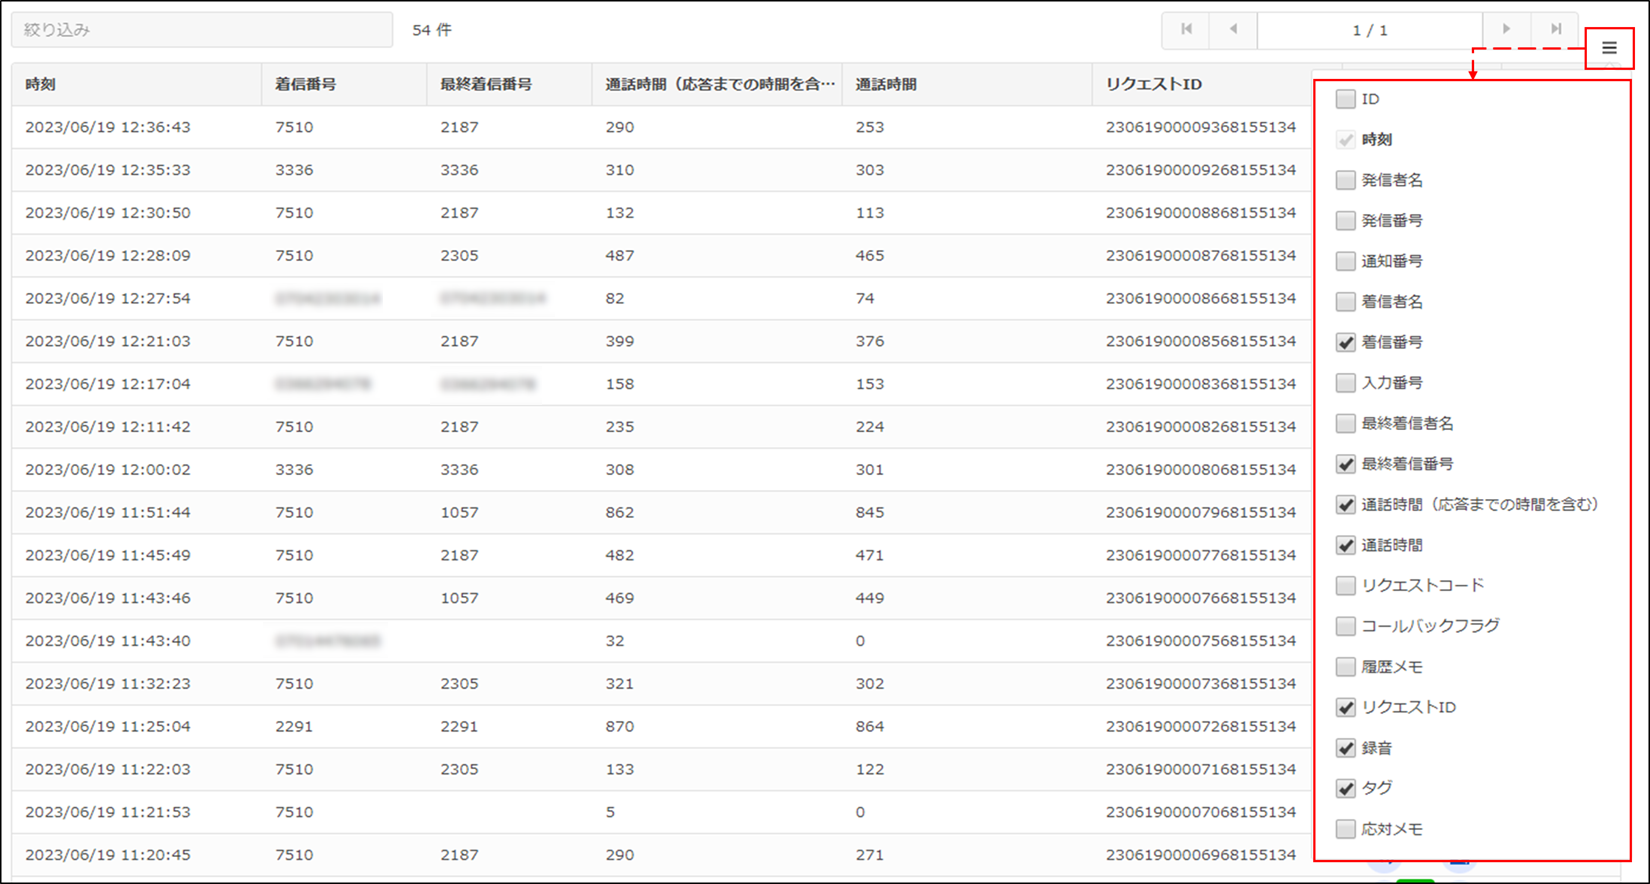Go to the first page
The width and height of the screenshot is (1650, 884).
point(1186,30)
